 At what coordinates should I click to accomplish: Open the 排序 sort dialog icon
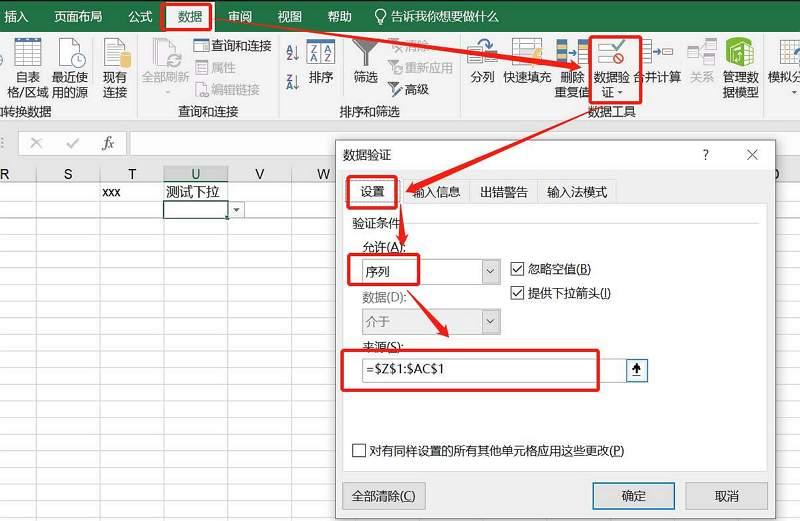tap(320, 62)
